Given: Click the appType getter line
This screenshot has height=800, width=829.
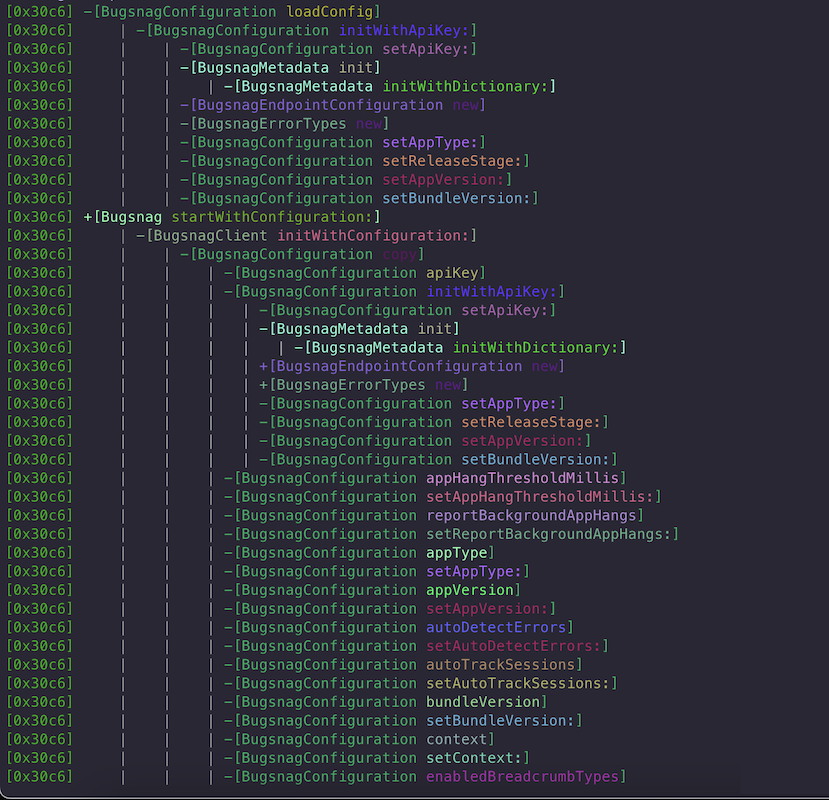Looking at the screenshot, I should (x=359, y=553).
